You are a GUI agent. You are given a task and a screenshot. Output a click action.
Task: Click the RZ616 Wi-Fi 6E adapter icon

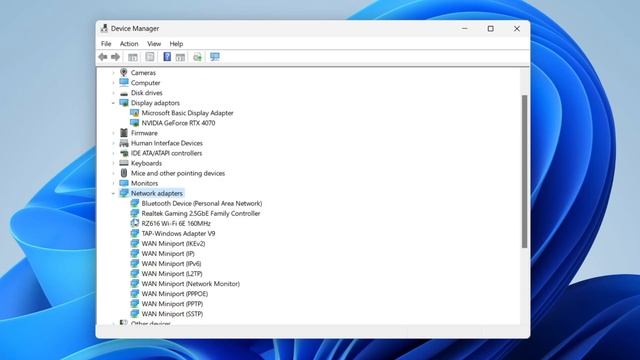click(x=134, y=223)
